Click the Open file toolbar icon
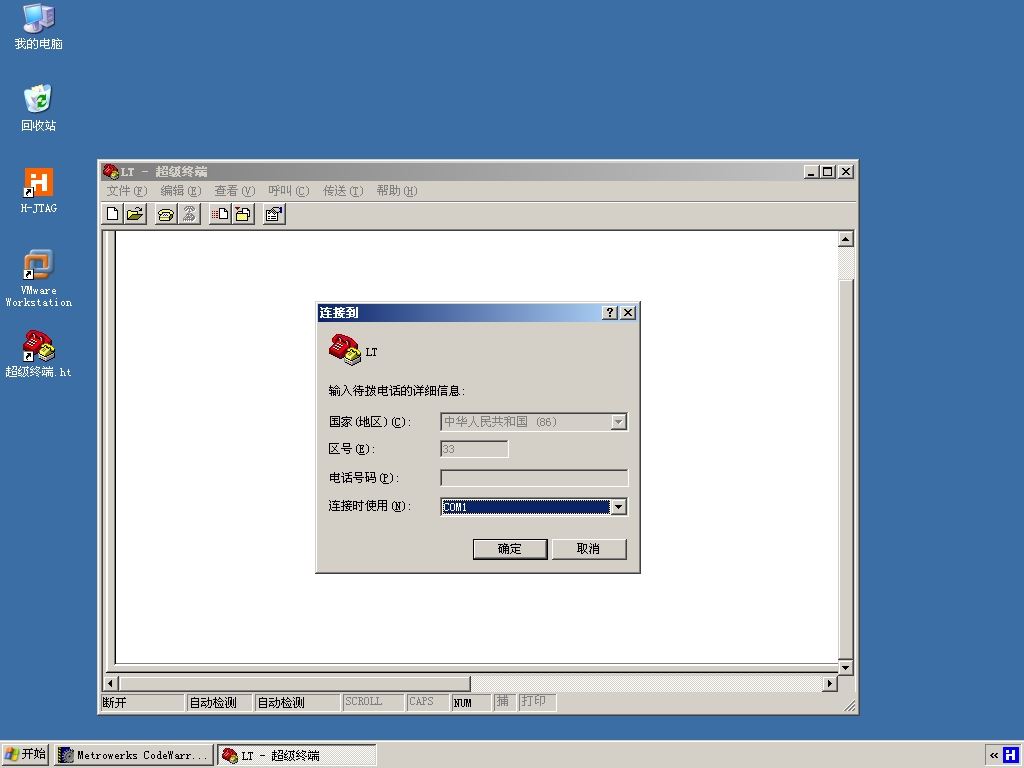 tap(135, 214)
